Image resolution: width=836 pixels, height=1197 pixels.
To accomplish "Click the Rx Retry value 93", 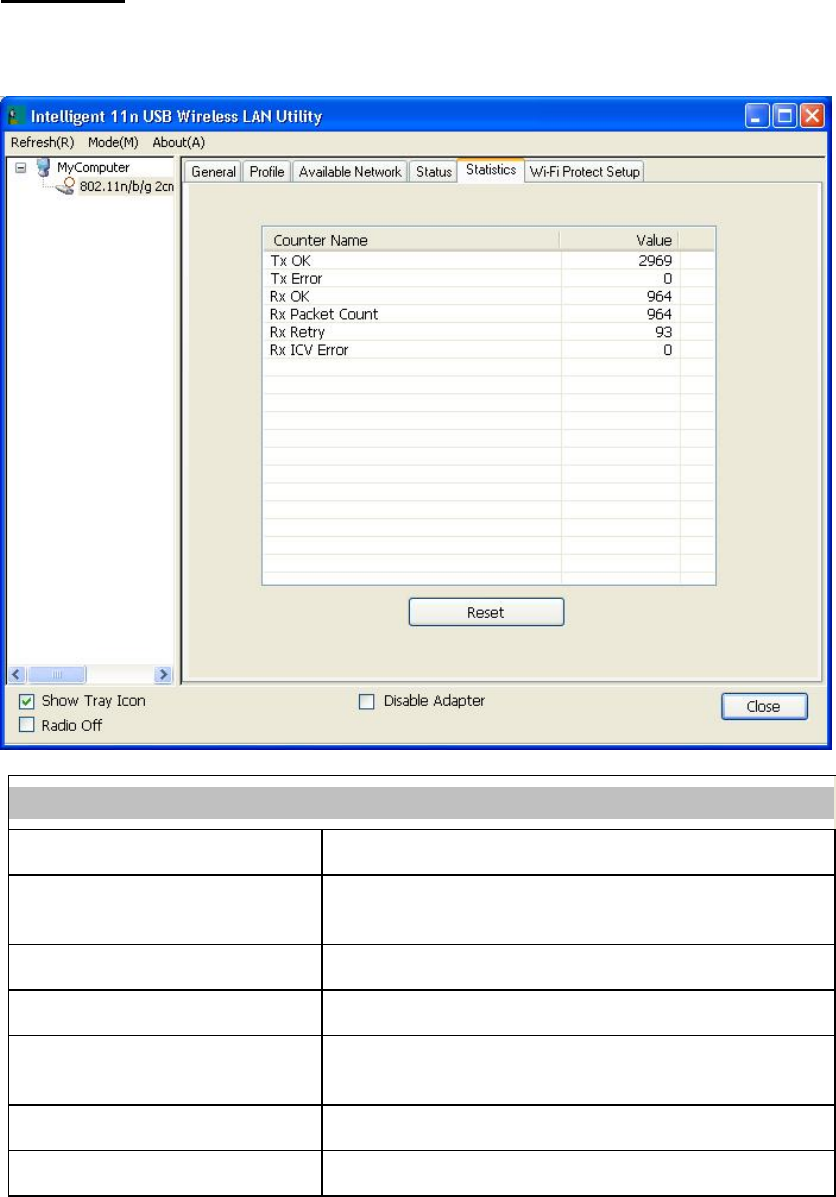I will (663, 332).
